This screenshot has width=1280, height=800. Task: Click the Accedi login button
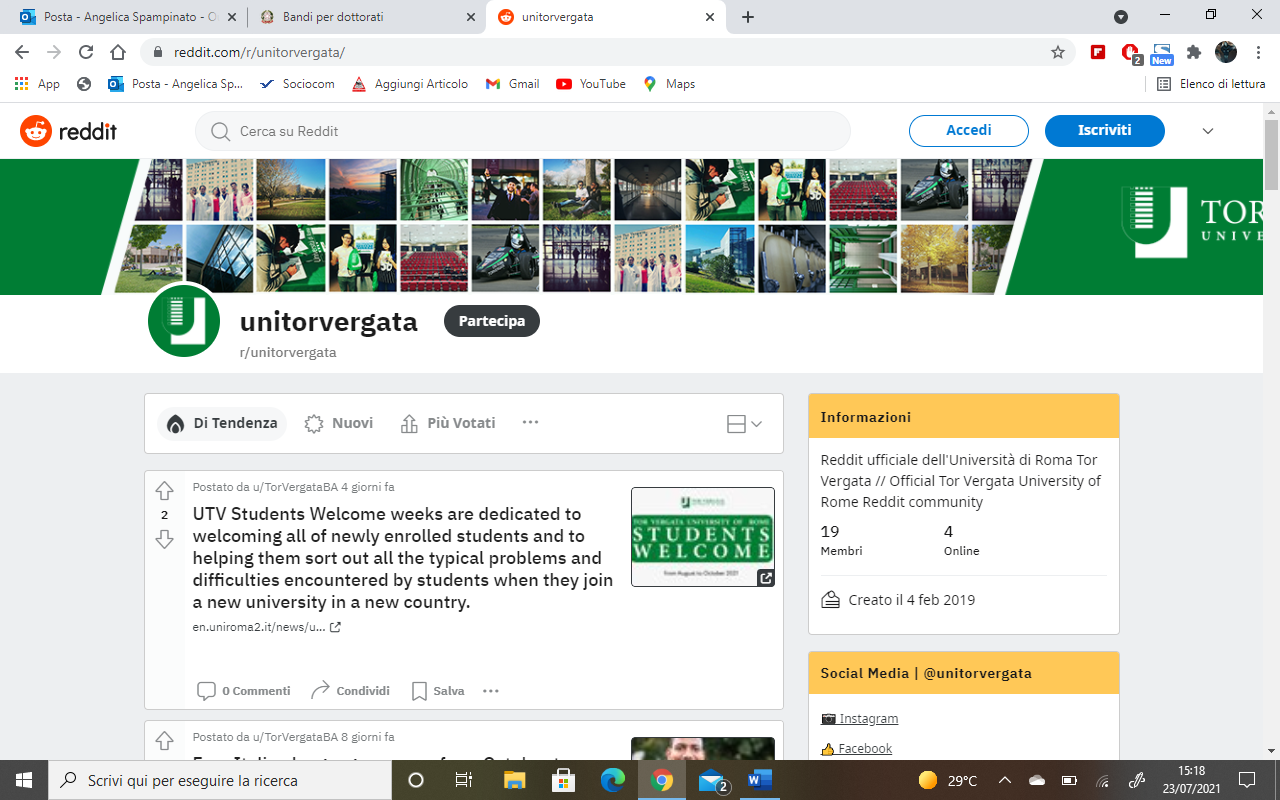coord(968,131)
